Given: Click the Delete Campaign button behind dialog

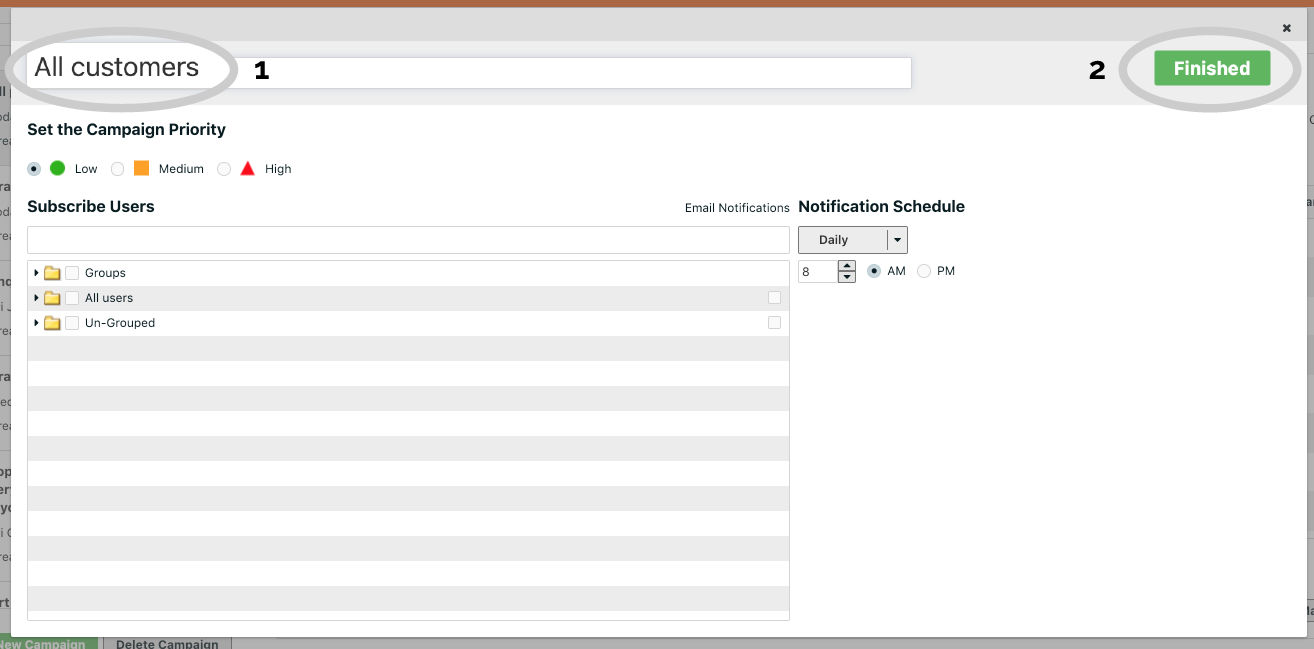Looking at the screenshot, I should (x=167, y=643).
